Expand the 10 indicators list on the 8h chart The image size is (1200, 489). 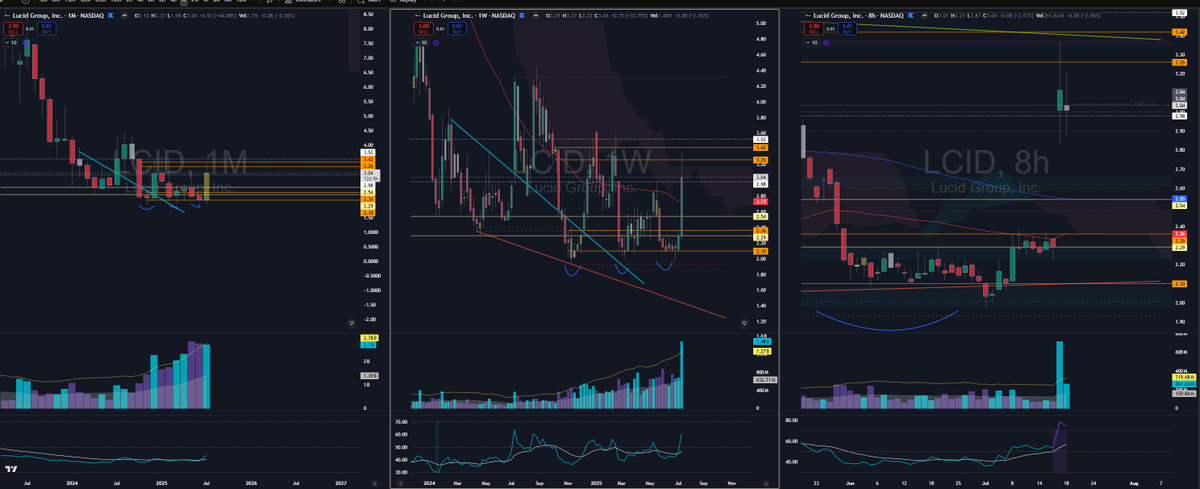click(811, 43)
